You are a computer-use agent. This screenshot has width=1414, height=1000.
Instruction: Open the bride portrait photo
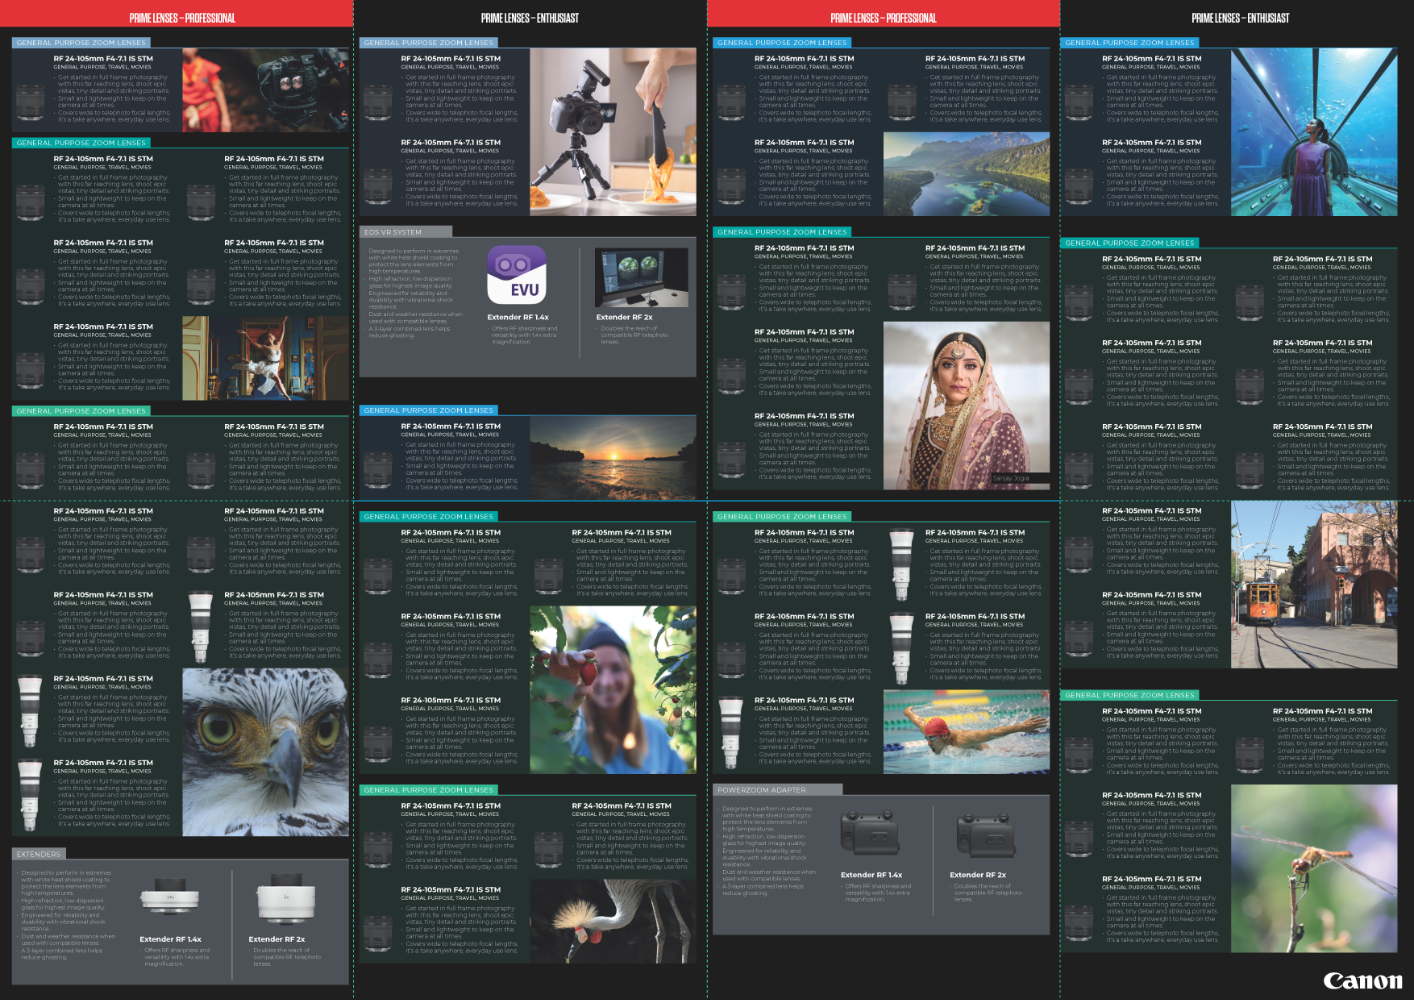click(967, 405)
